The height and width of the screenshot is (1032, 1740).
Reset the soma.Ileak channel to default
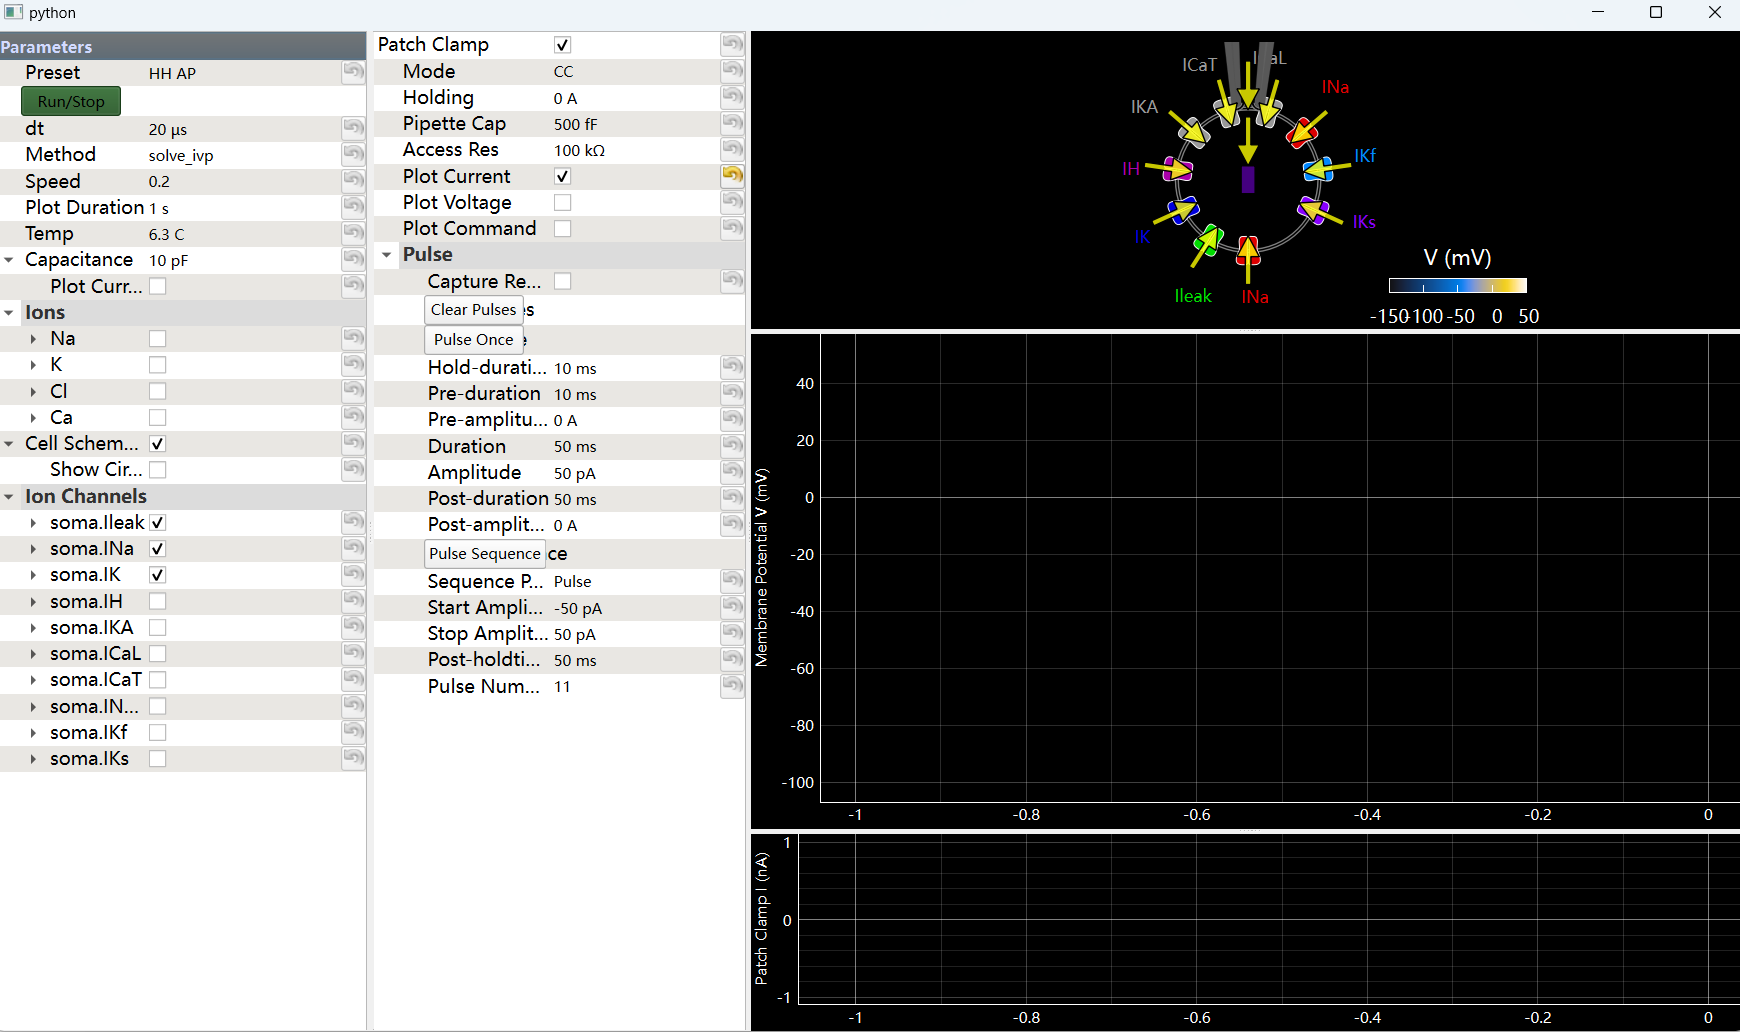click(x=353, y=522)
